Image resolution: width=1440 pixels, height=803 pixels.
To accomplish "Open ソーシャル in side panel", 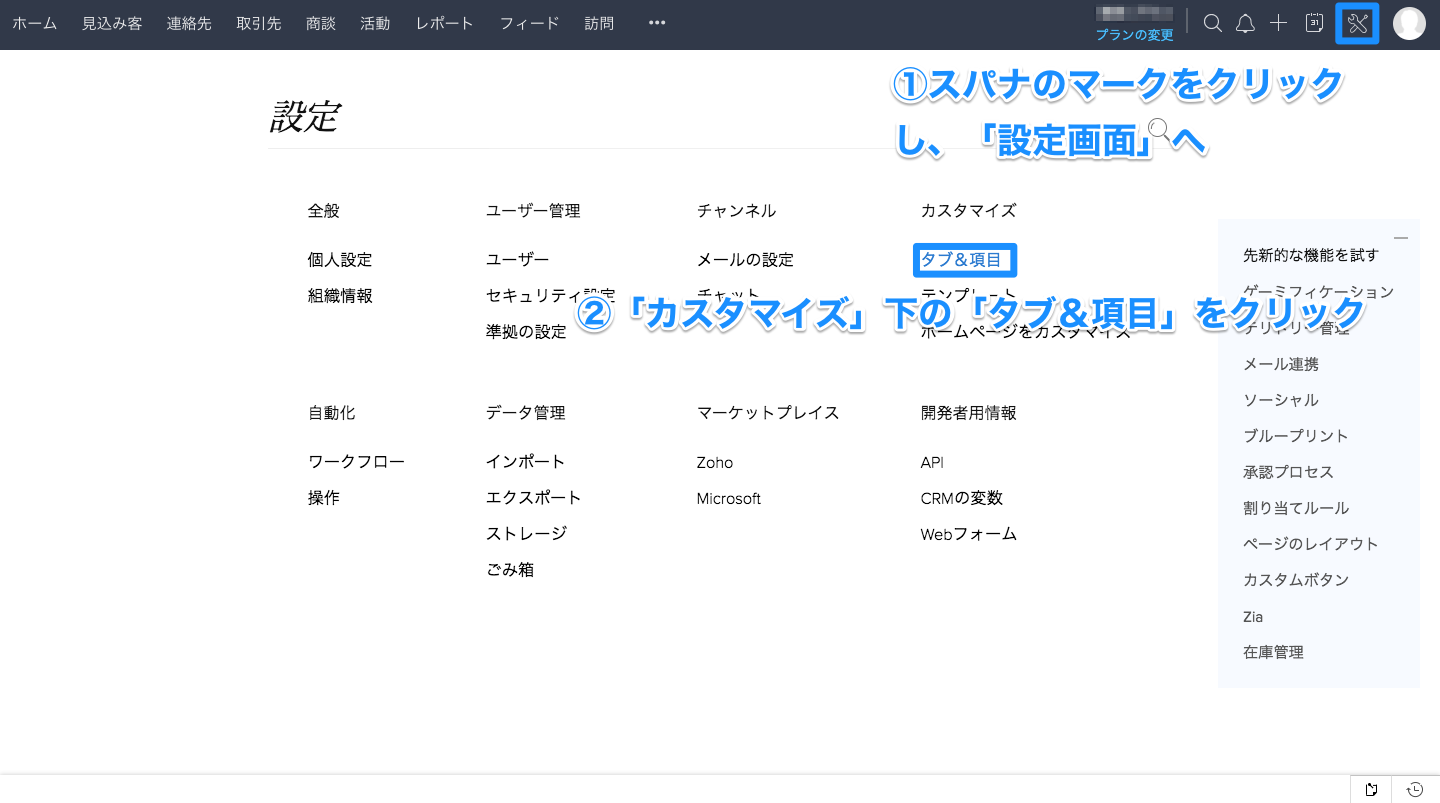I will (x=1281, y=400).
